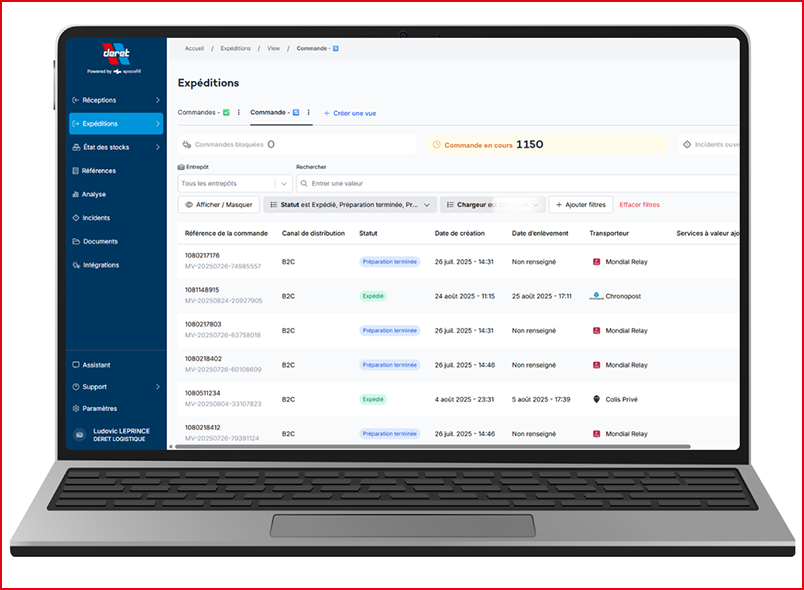Viewport: 804px width, 590px height.
Task: Open the Statut filter dropdown
Action: [x=350, y=204]
